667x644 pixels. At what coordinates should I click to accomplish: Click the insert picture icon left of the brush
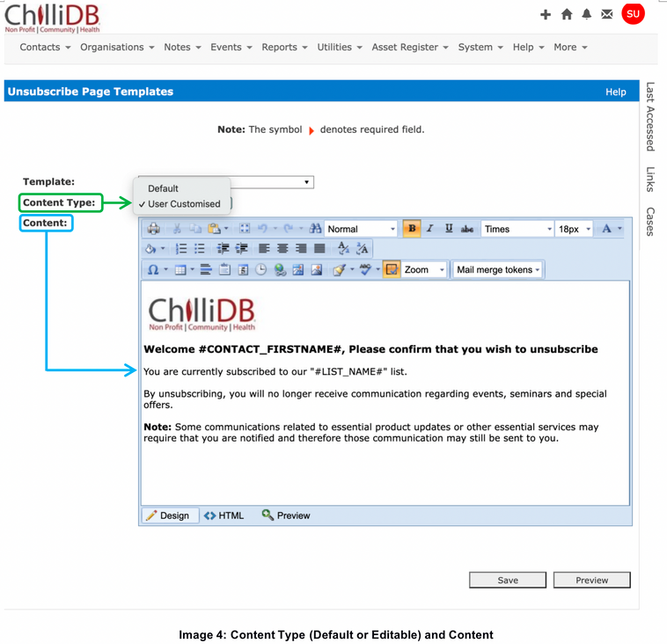click(x=316, y=270)
